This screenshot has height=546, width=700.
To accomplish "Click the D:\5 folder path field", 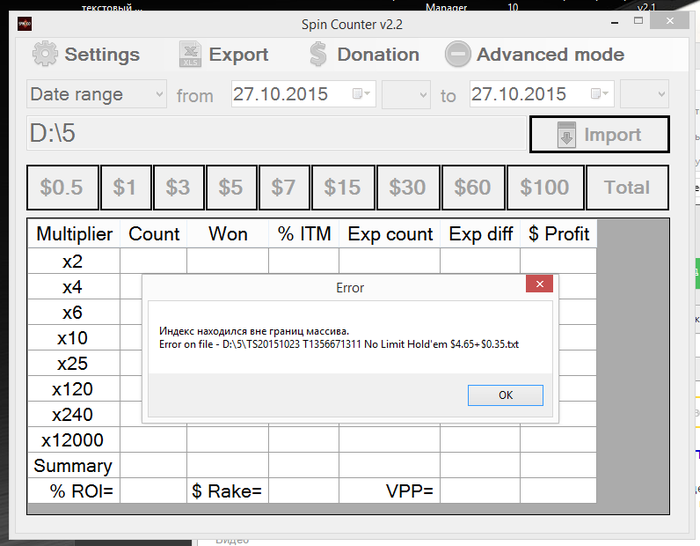I will 277,133.
